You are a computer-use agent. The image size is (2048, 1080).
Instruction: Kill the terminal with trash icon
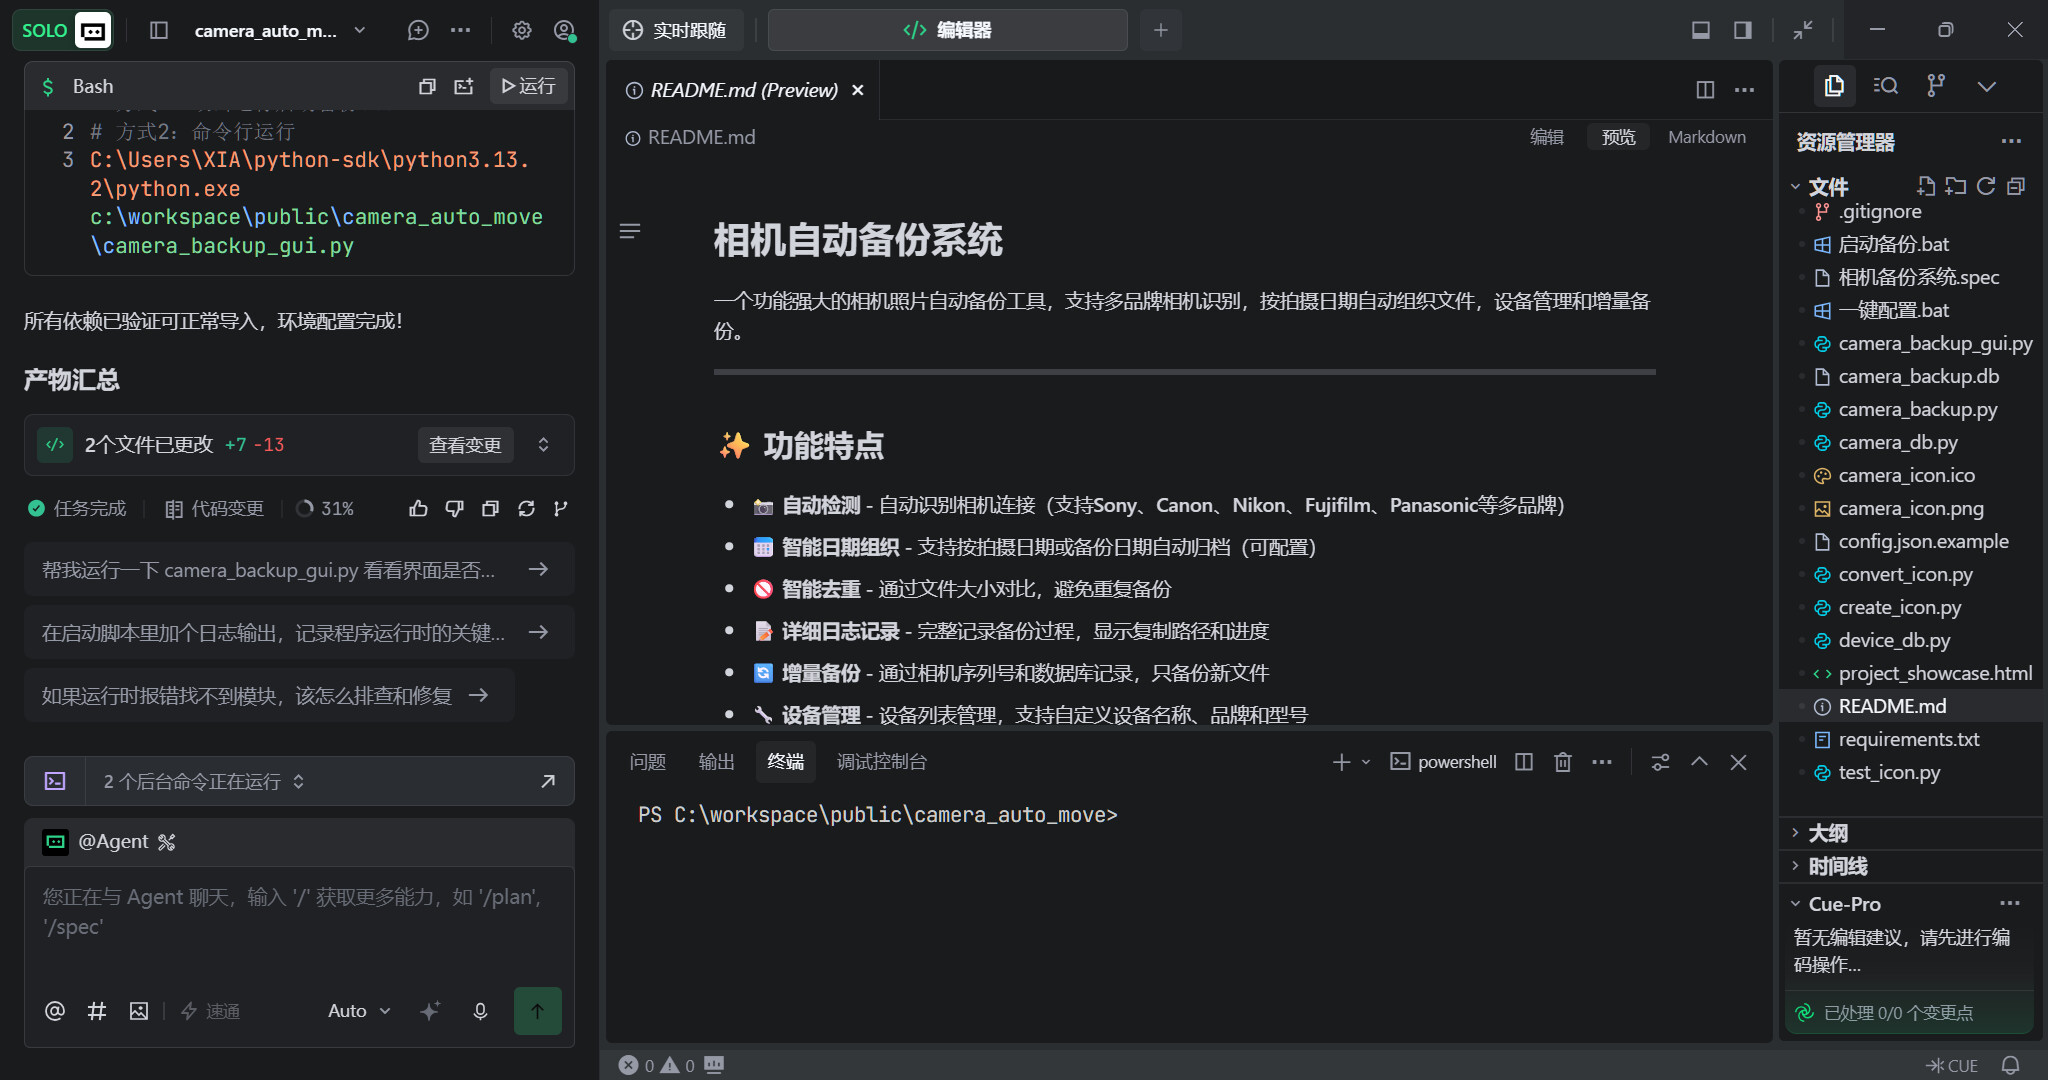tap(1563, 762)
